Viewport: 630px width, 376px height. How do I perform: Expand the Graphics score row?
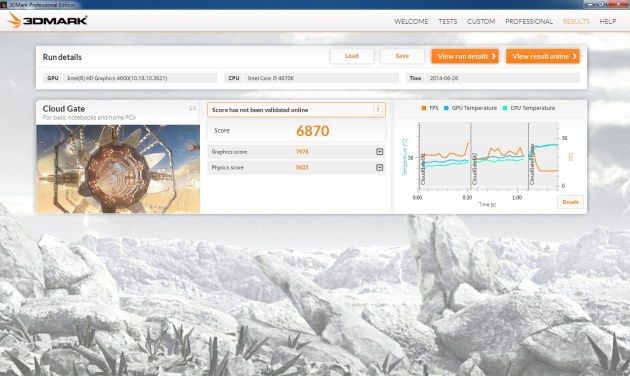(379, 151)
